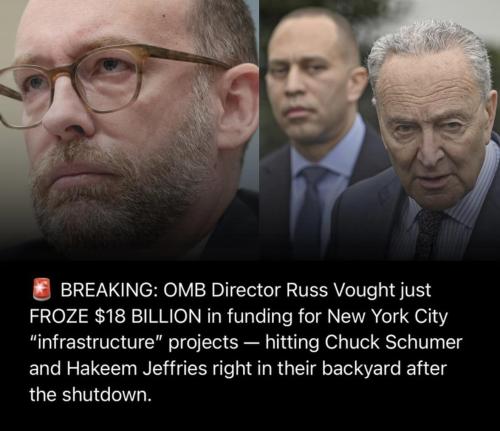The image size is (500, 431).
Task: Select the "$18 BILLION" amount text
Action: [x=148, y=316]
